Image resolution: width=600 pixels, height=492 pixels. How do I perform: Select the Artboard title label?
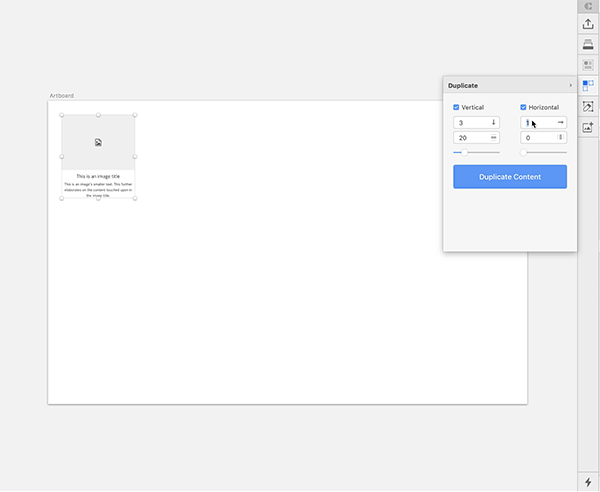62,95
